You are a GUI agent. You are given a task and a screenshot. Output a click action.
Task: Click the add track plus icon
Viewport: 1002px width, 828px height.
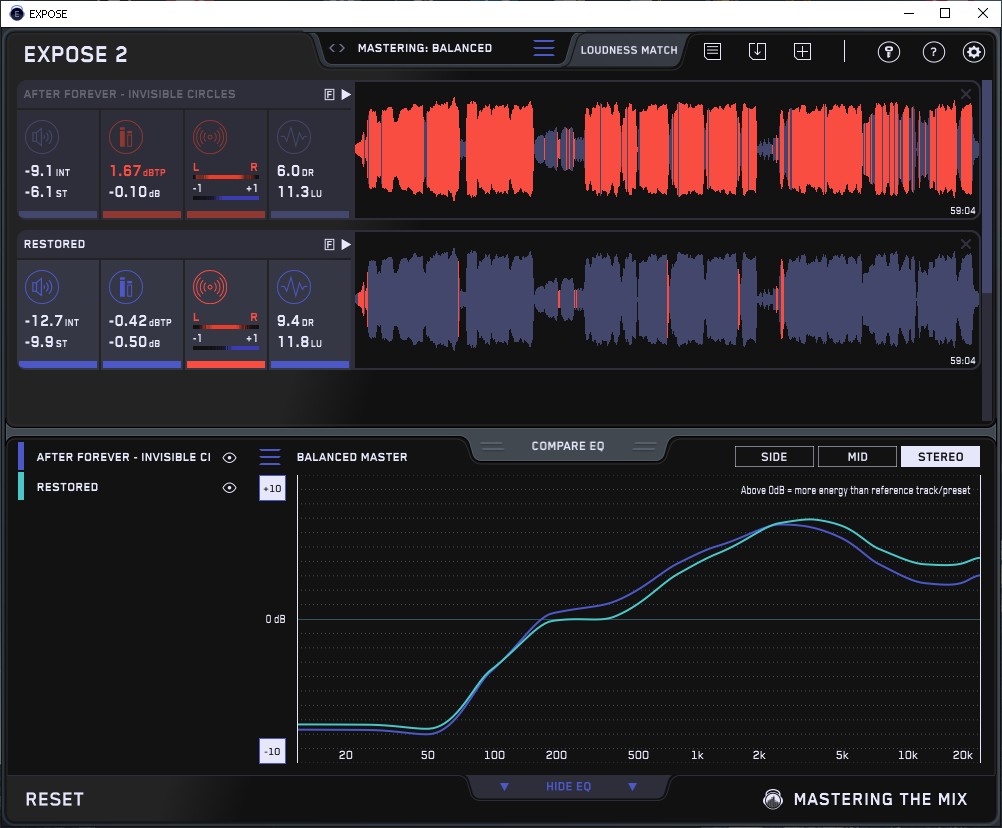pos(802,51)
